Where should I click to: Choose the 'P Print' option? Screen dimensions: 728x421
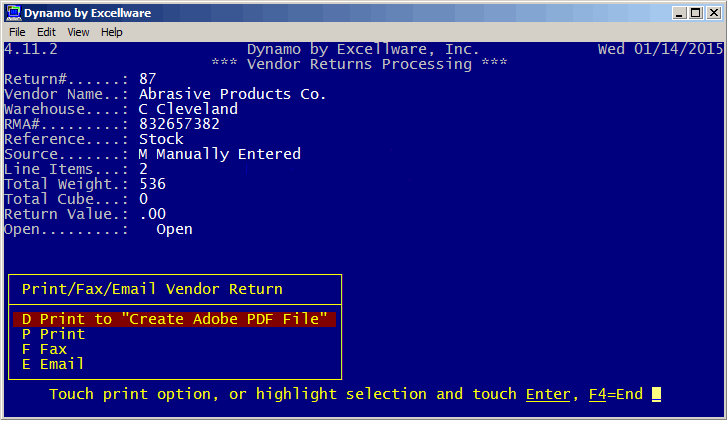click(53, 334)
